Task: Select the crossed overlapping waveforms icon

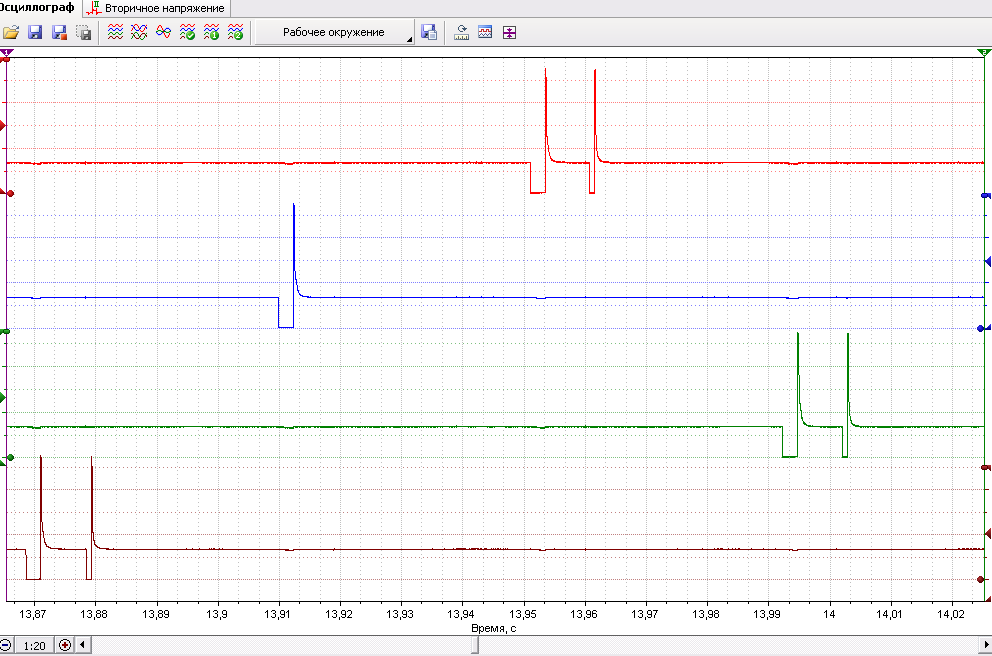Action: tap(139, 32)
